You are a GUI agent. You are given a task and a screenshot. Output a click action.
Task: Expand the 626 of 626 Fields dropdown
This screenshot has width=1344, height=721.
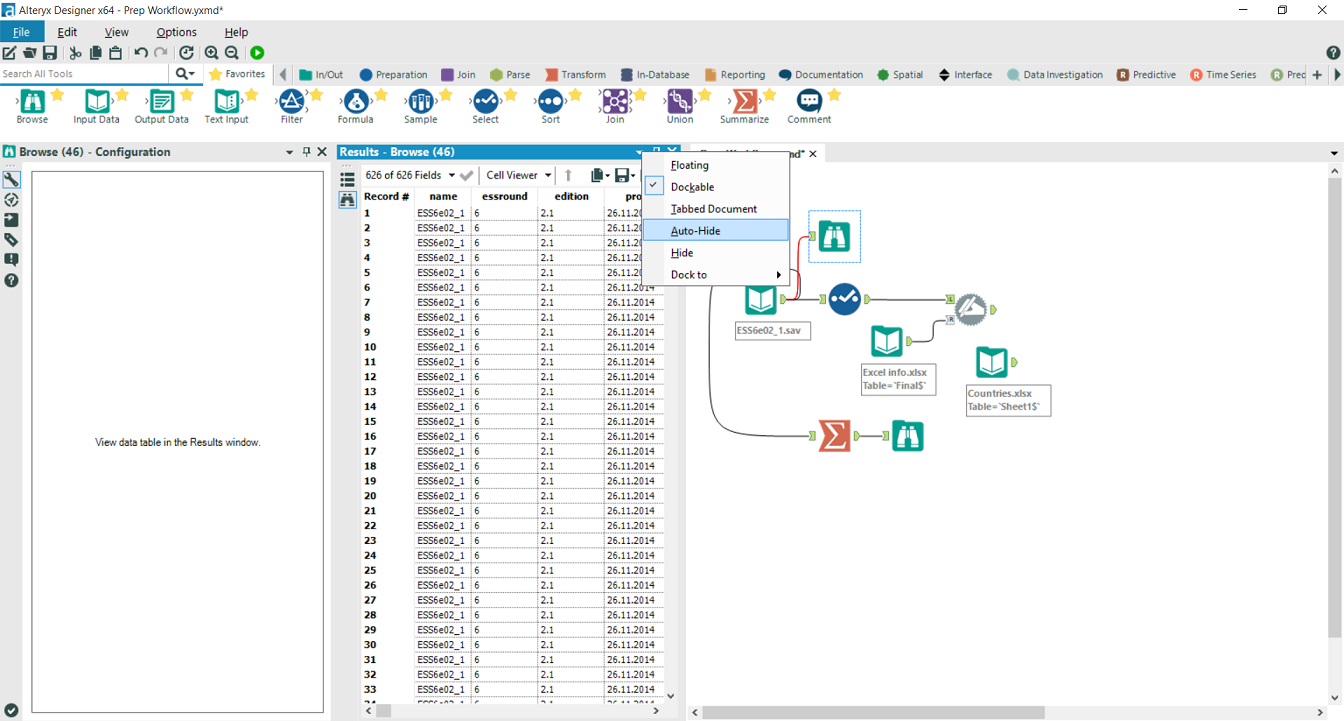(x=410, y=175)
